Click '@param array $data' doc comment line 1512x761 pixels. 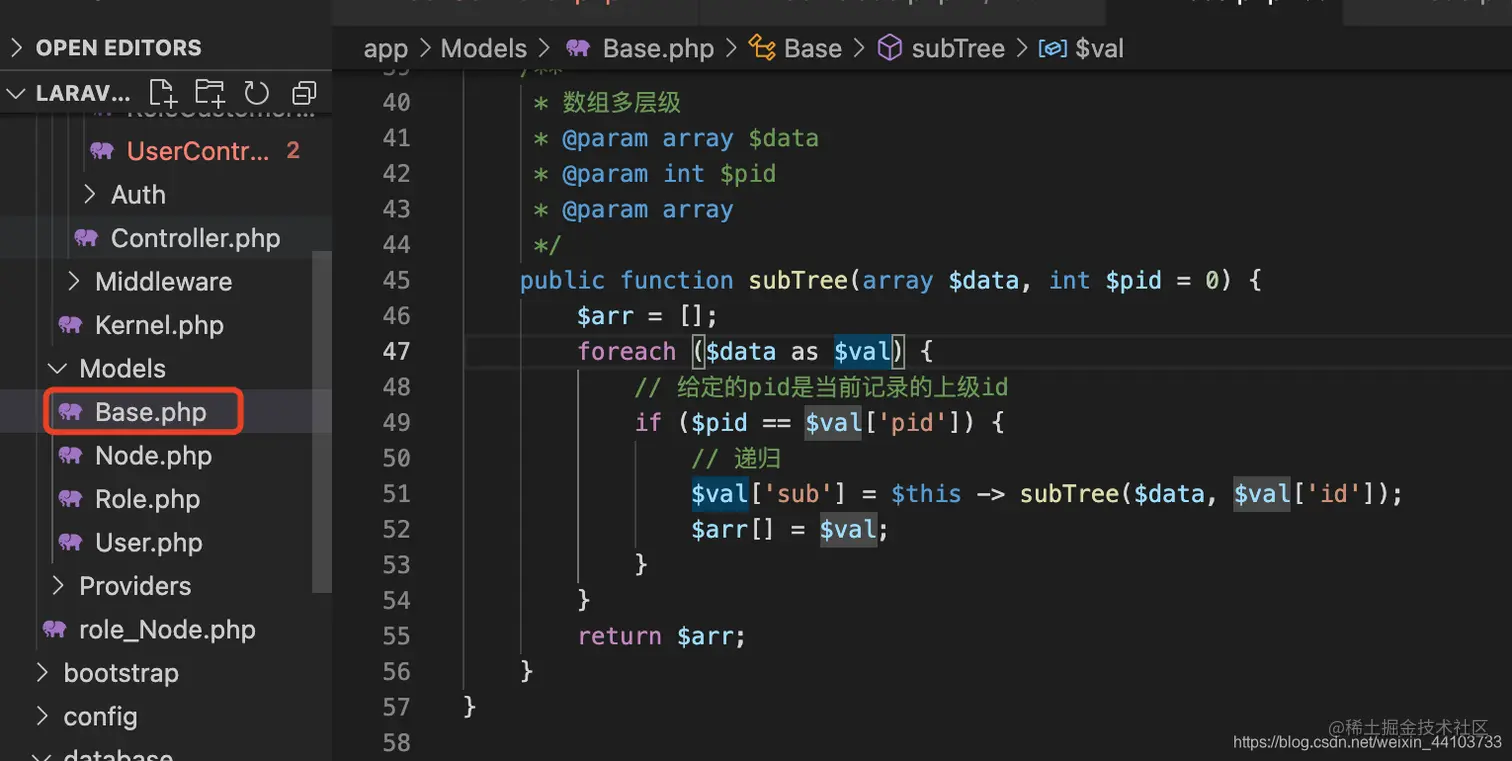click(690, 138)
